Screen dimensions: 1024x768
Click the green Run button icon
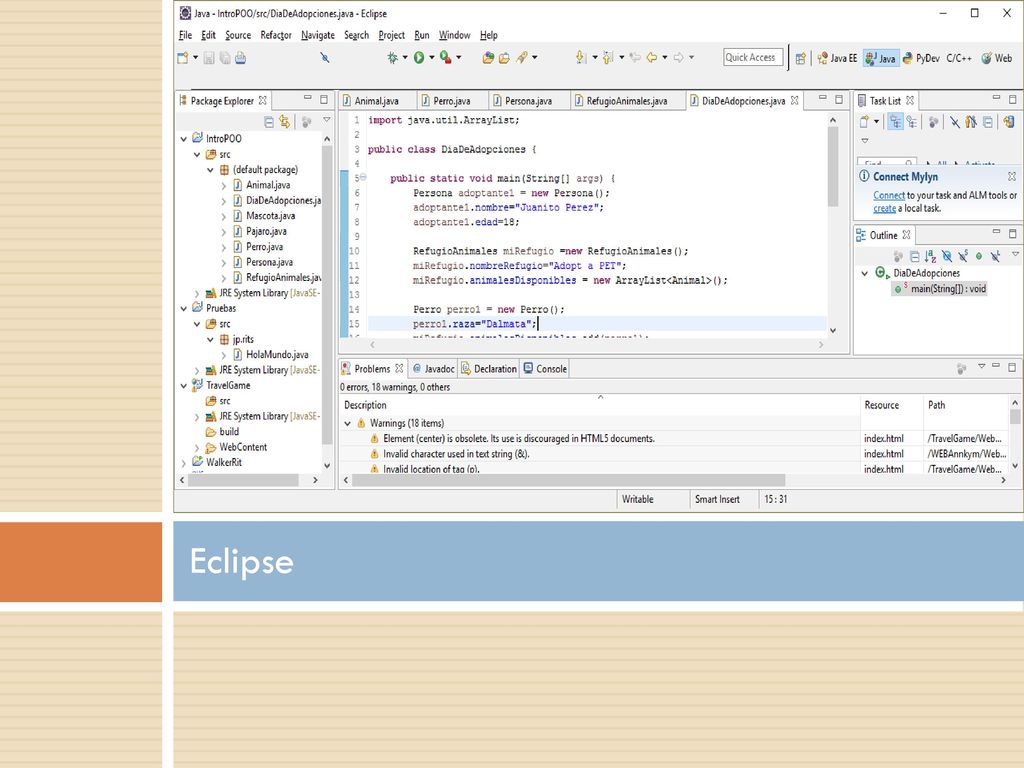point(419,57)
